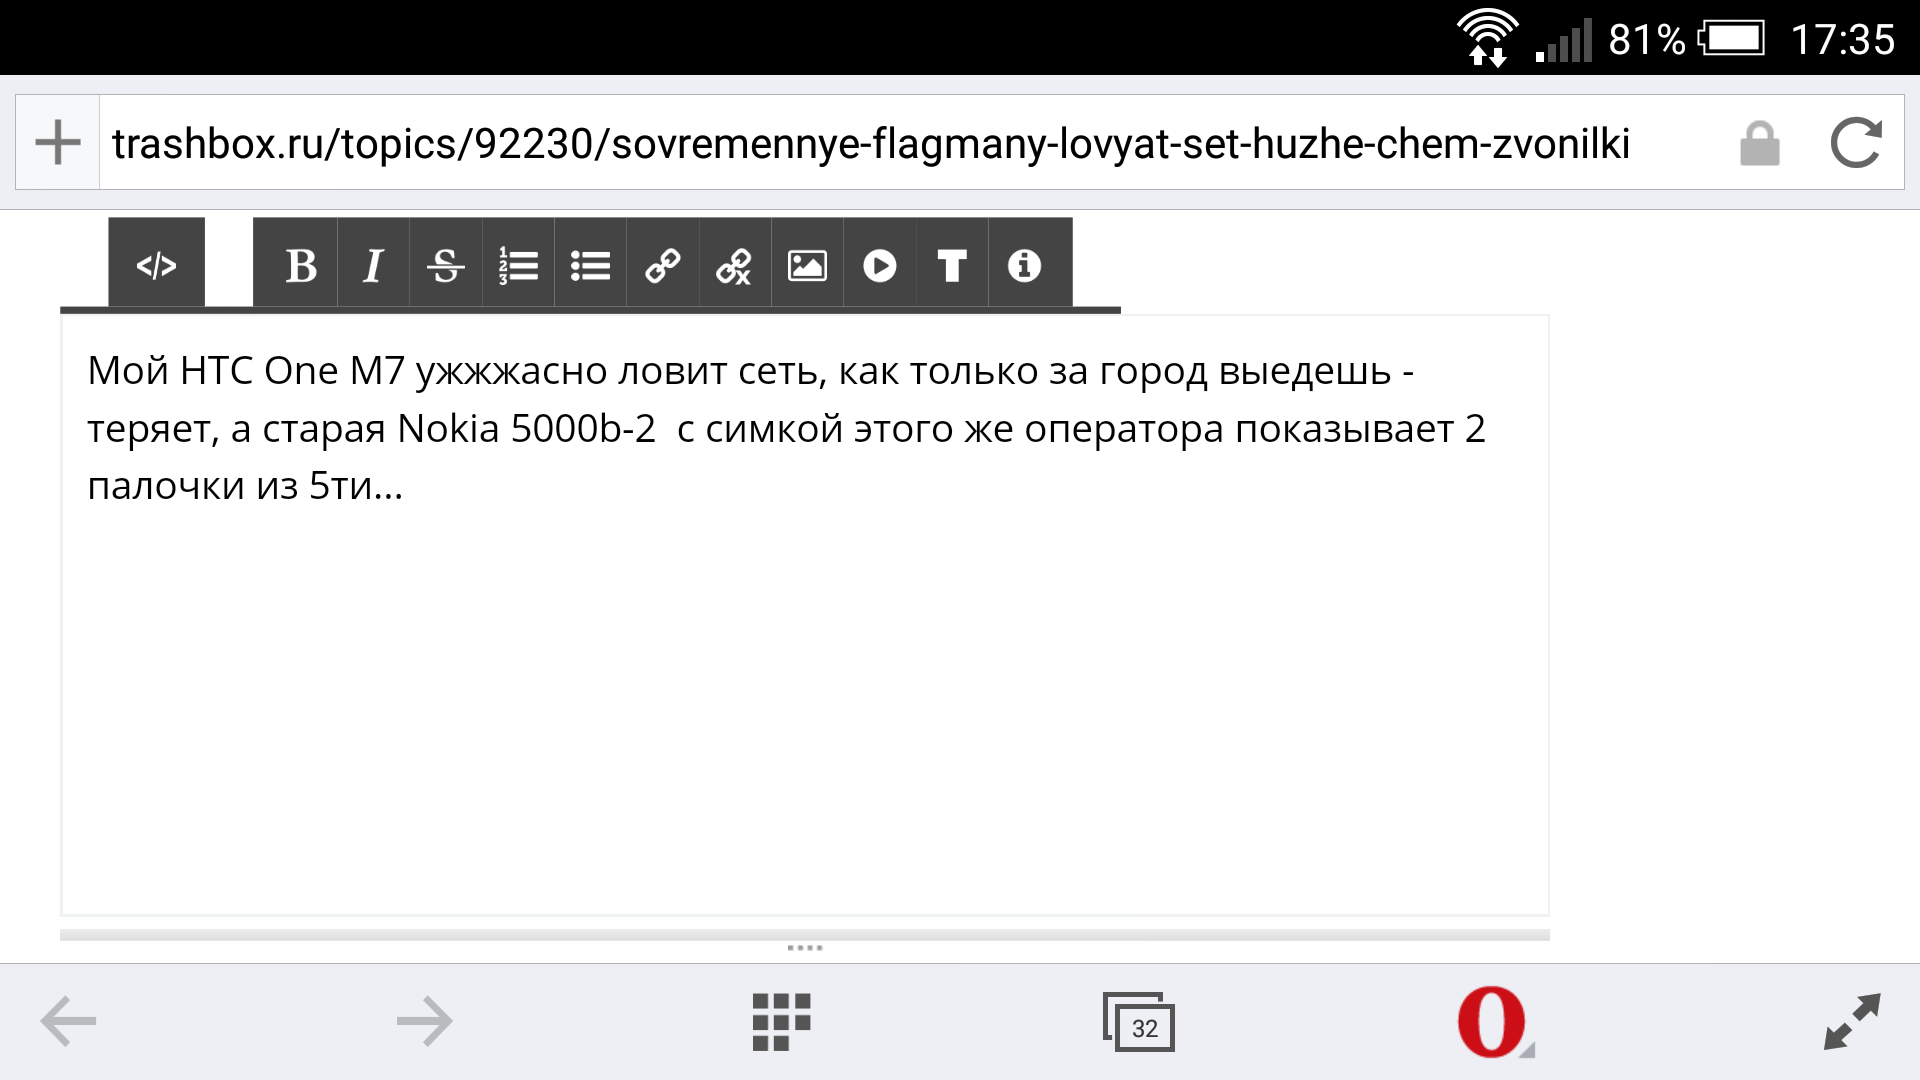Screen dimensions: 1920x1080
Task: Tap the Wi-Fi status icon
Action: tap(1487, 38)
